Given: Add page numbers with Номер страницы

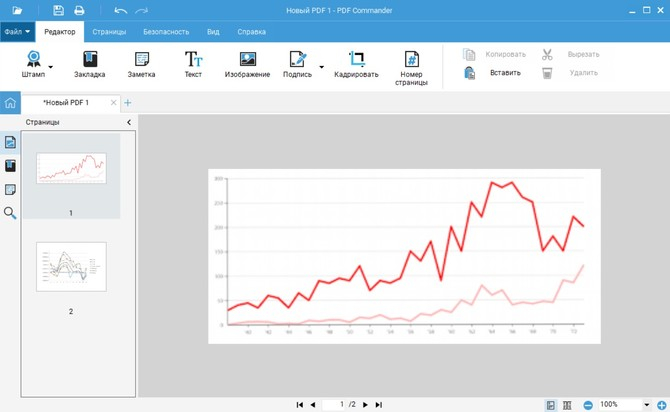Looking at the screenshot, I should (x=411, y=68).
